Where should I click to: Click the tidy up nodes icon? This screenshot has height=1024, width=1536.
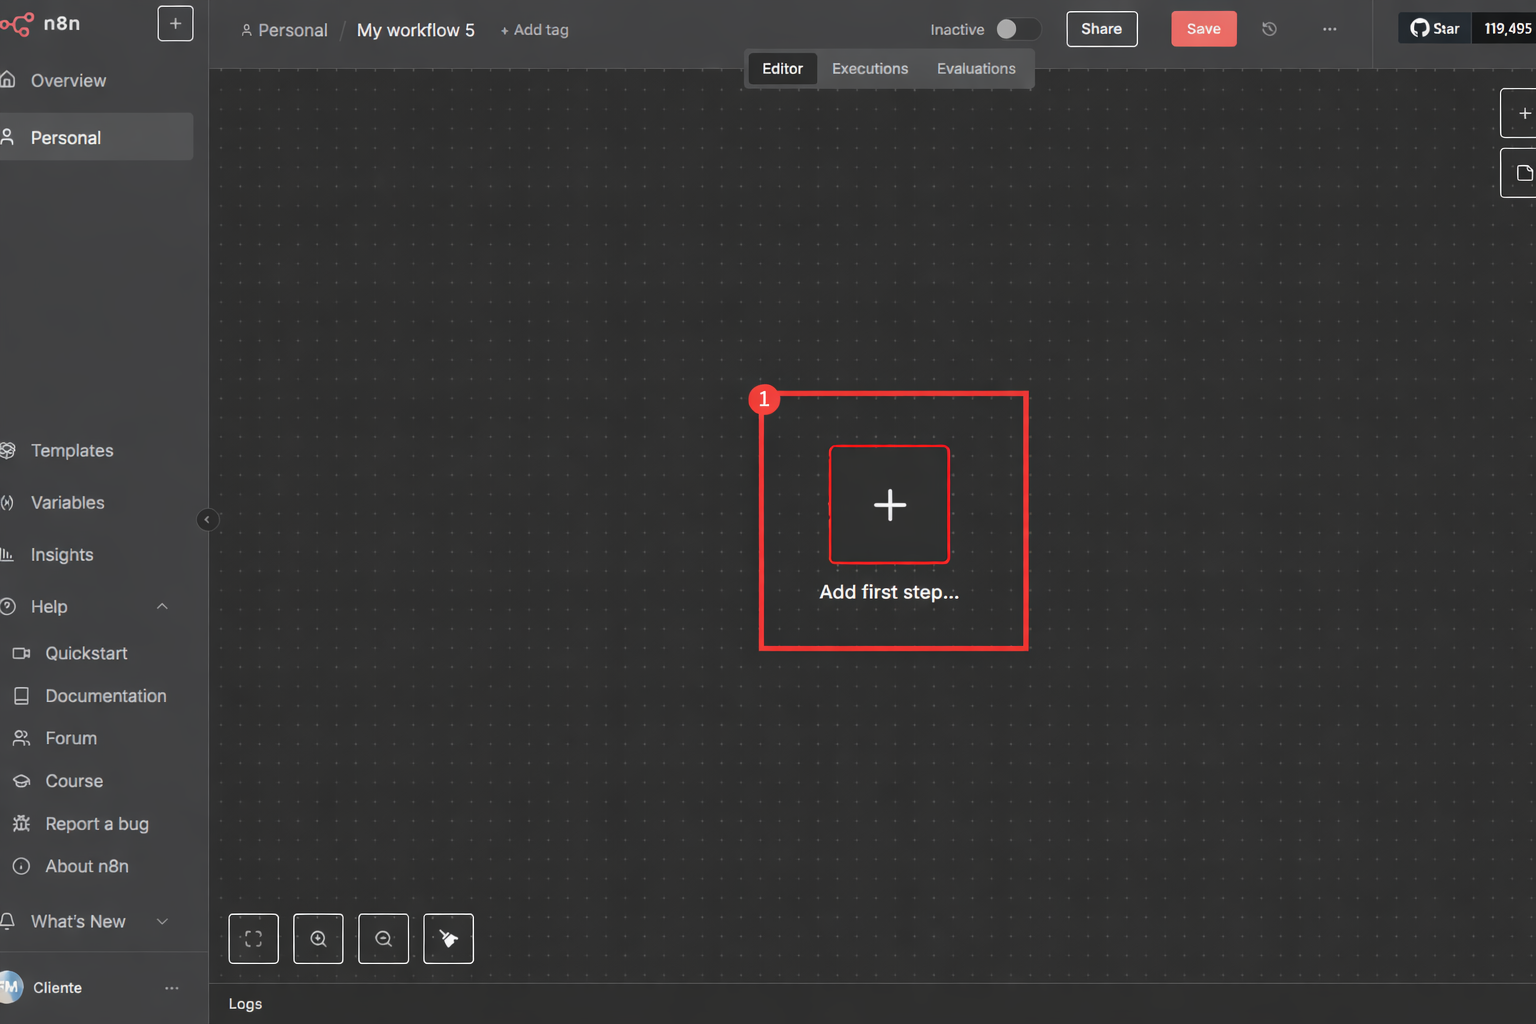(448, 939)
